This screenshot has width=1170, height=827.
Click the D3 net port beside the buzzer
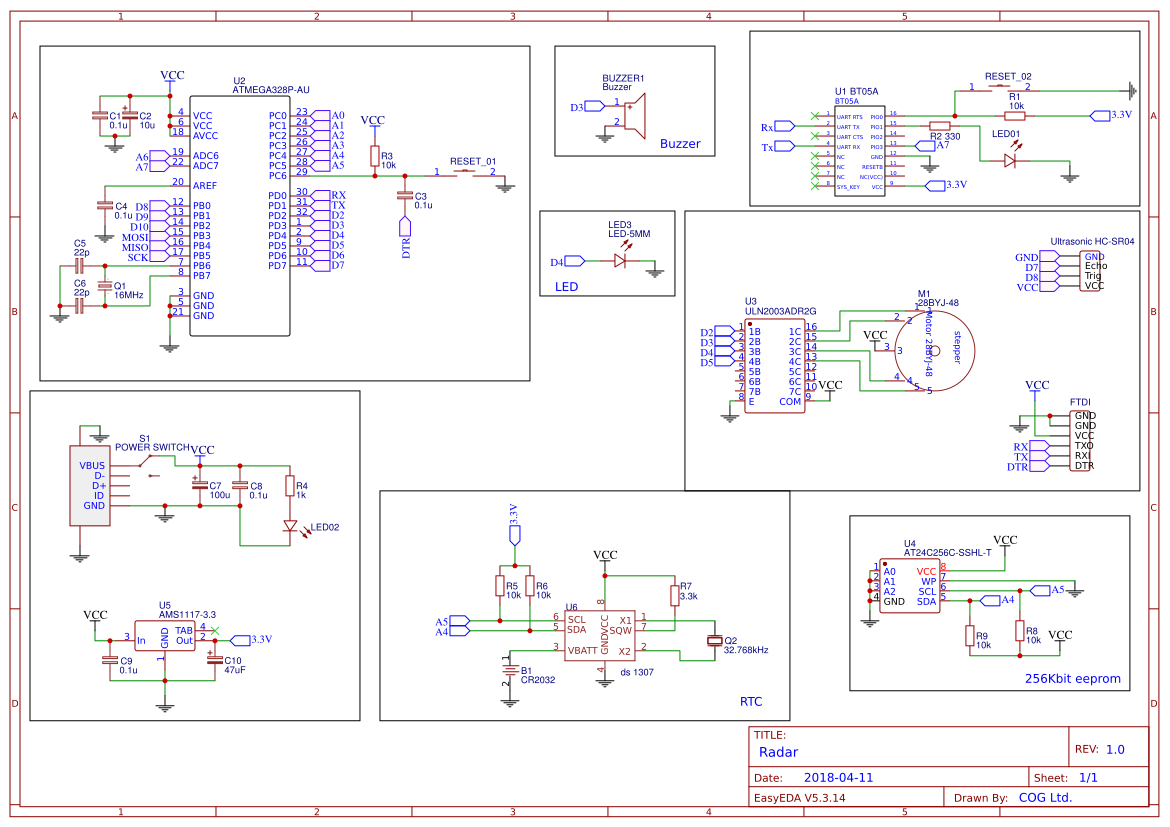coord(588,107)
